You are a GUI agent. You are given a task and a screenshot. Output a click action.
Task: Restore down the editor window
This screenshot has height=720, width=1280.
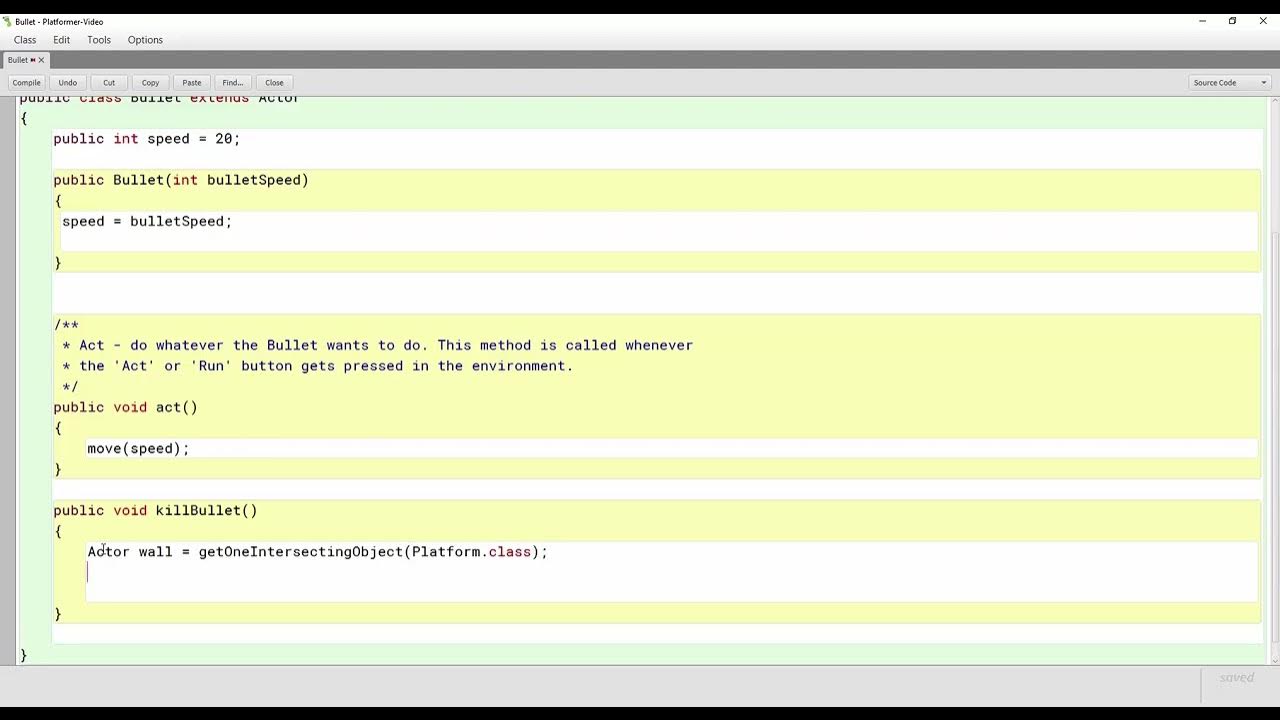(x=1232, y=21)
